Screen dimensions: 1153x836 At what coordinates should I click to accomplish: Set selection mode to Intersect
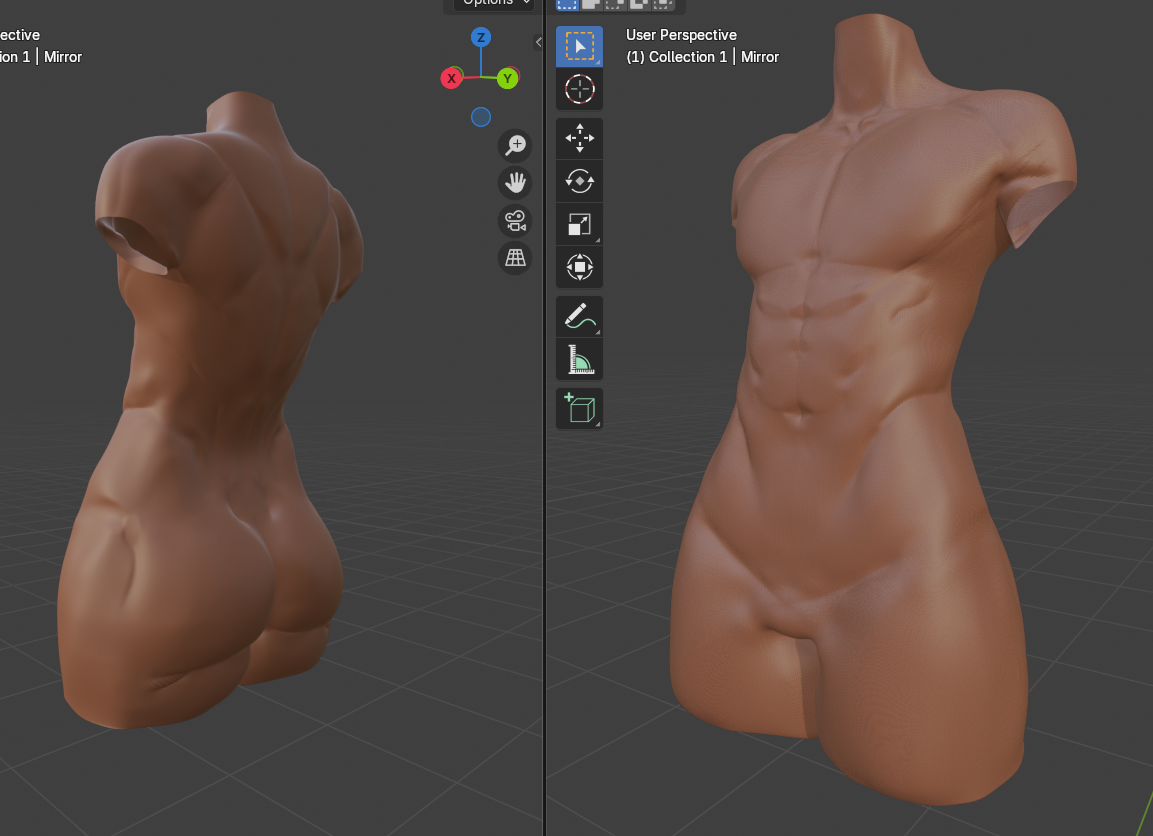tap(662, 4)
